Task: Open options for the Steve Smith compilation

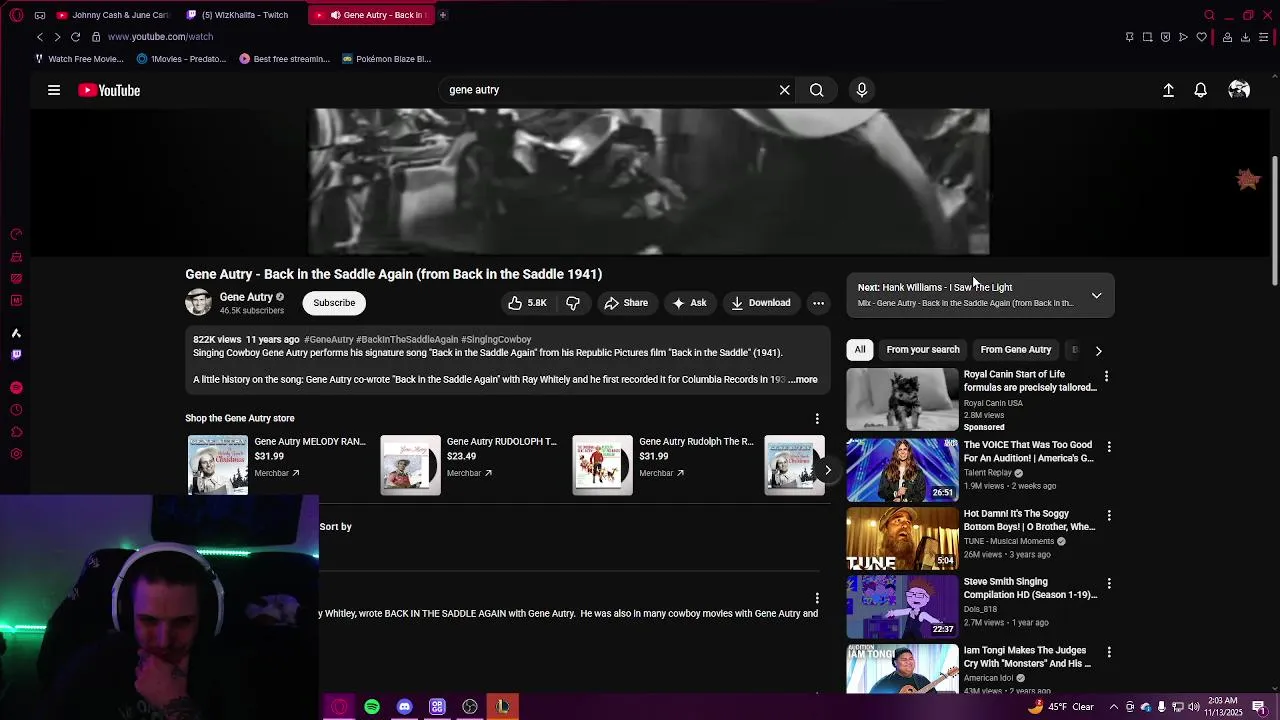Action: click(1108, 584)
